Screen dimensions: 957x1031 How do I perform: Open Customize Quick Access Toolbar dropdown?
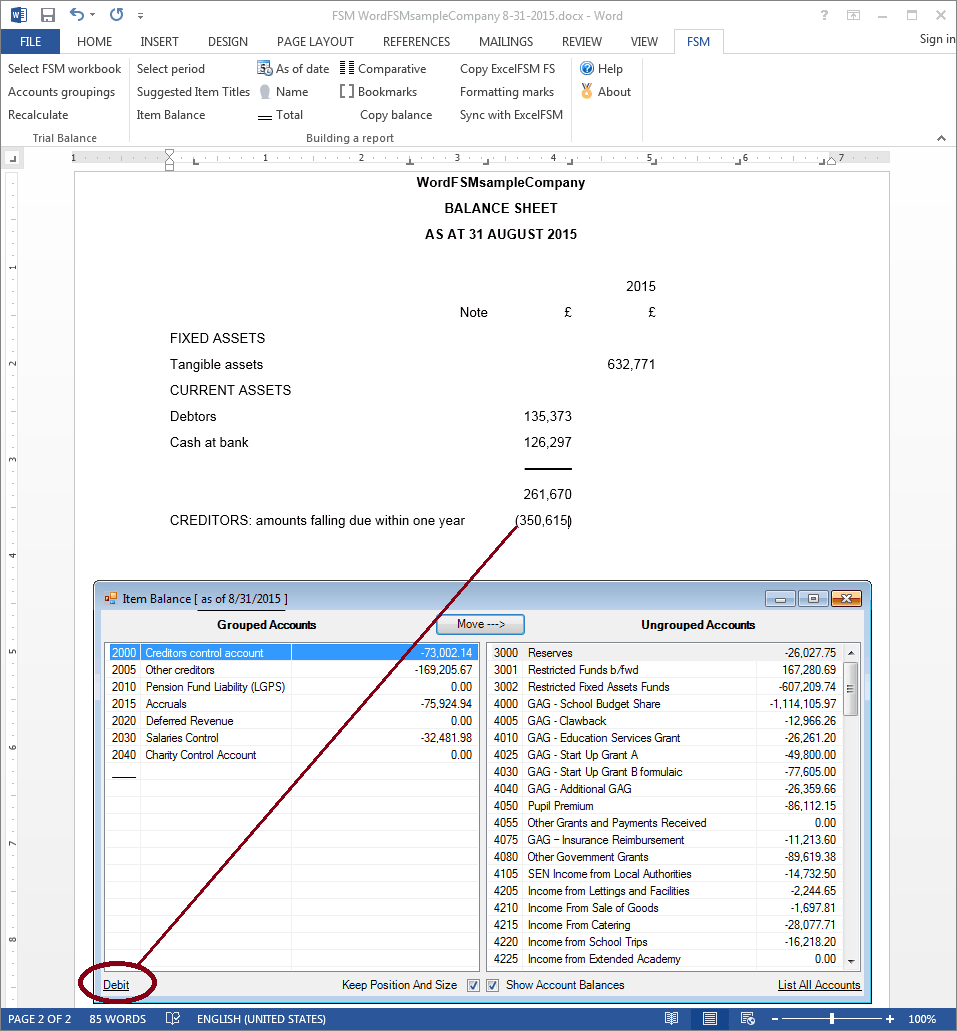point(140,15)
